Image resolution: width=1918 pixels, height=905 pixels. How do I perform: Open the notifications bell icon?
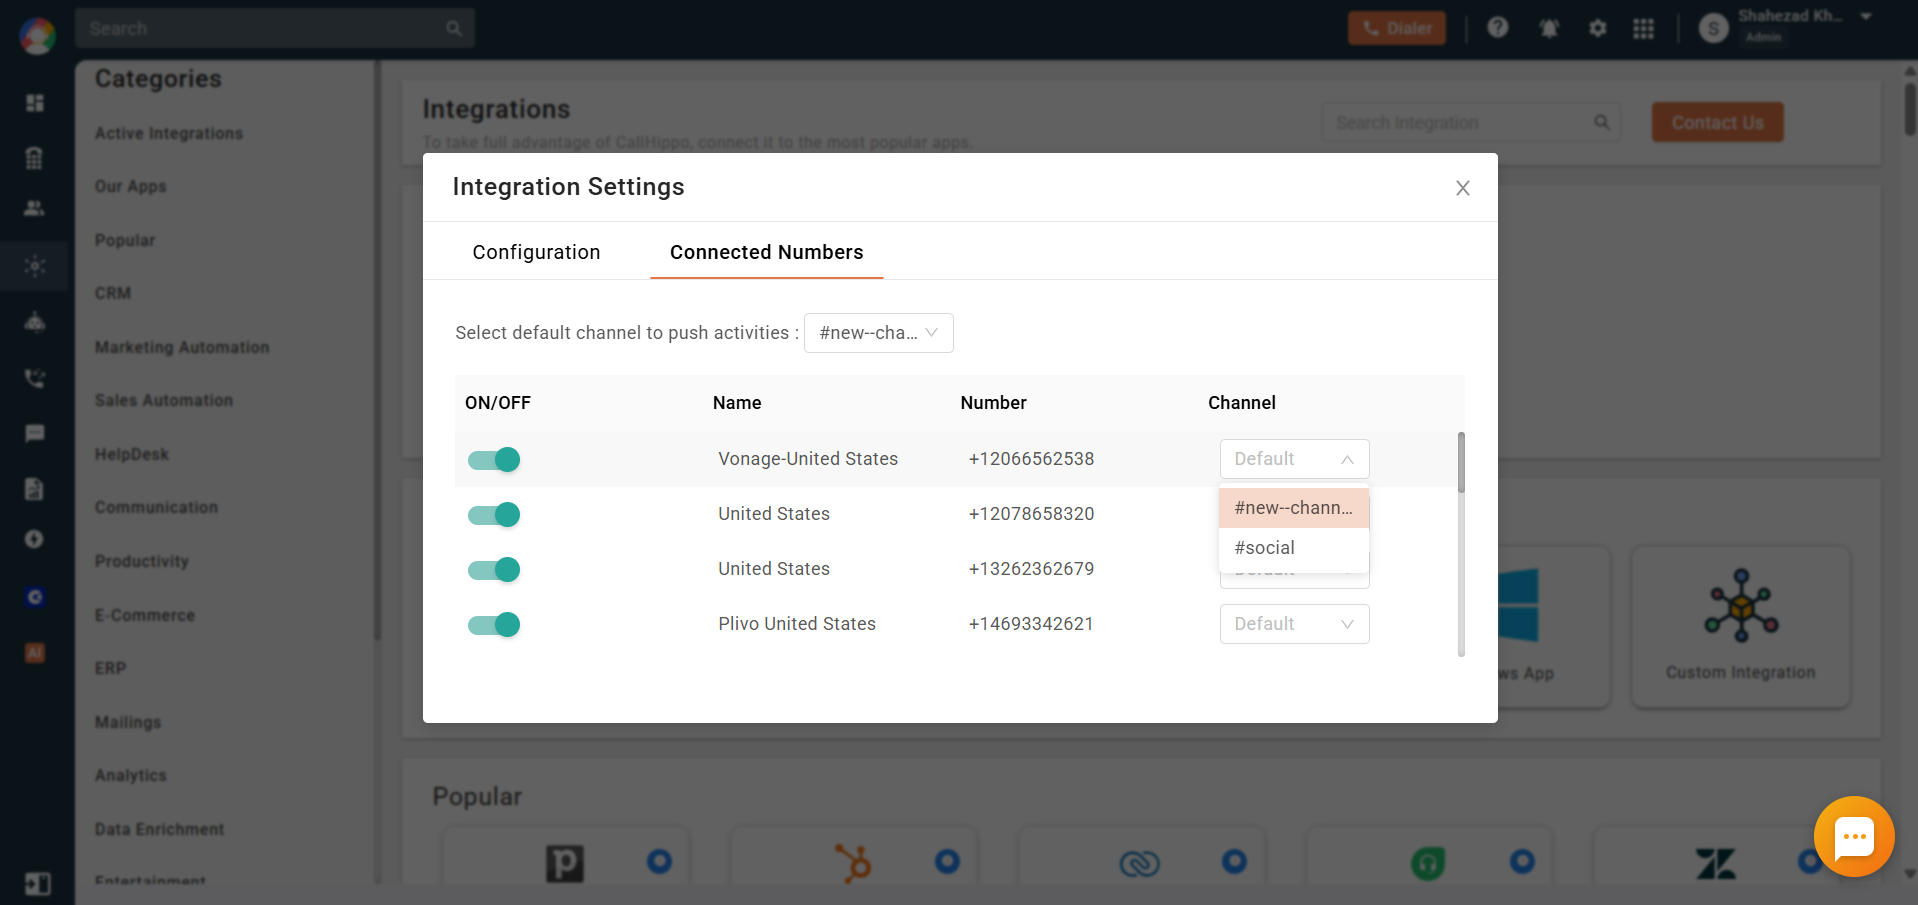(1549, 28)
